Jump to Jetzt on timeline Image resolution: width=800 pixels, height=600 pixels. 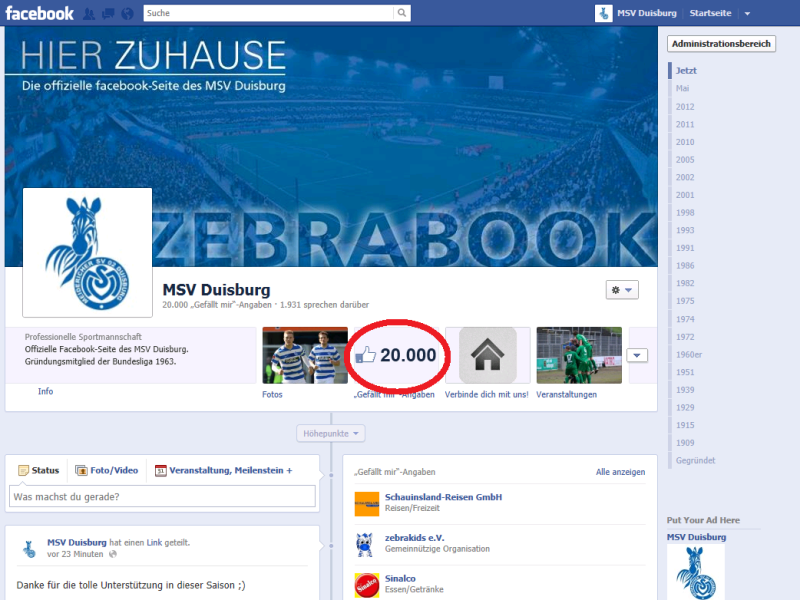(x=686, y=71)
